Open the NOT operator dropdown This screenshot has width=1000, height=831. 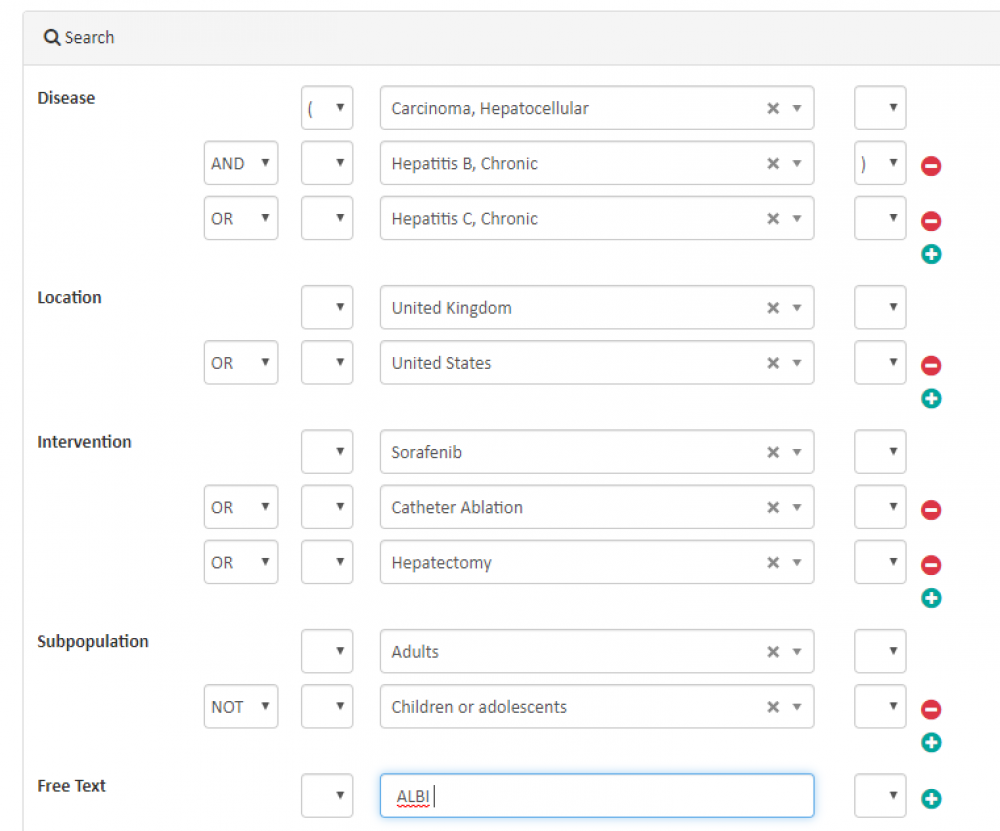[240, 707]
